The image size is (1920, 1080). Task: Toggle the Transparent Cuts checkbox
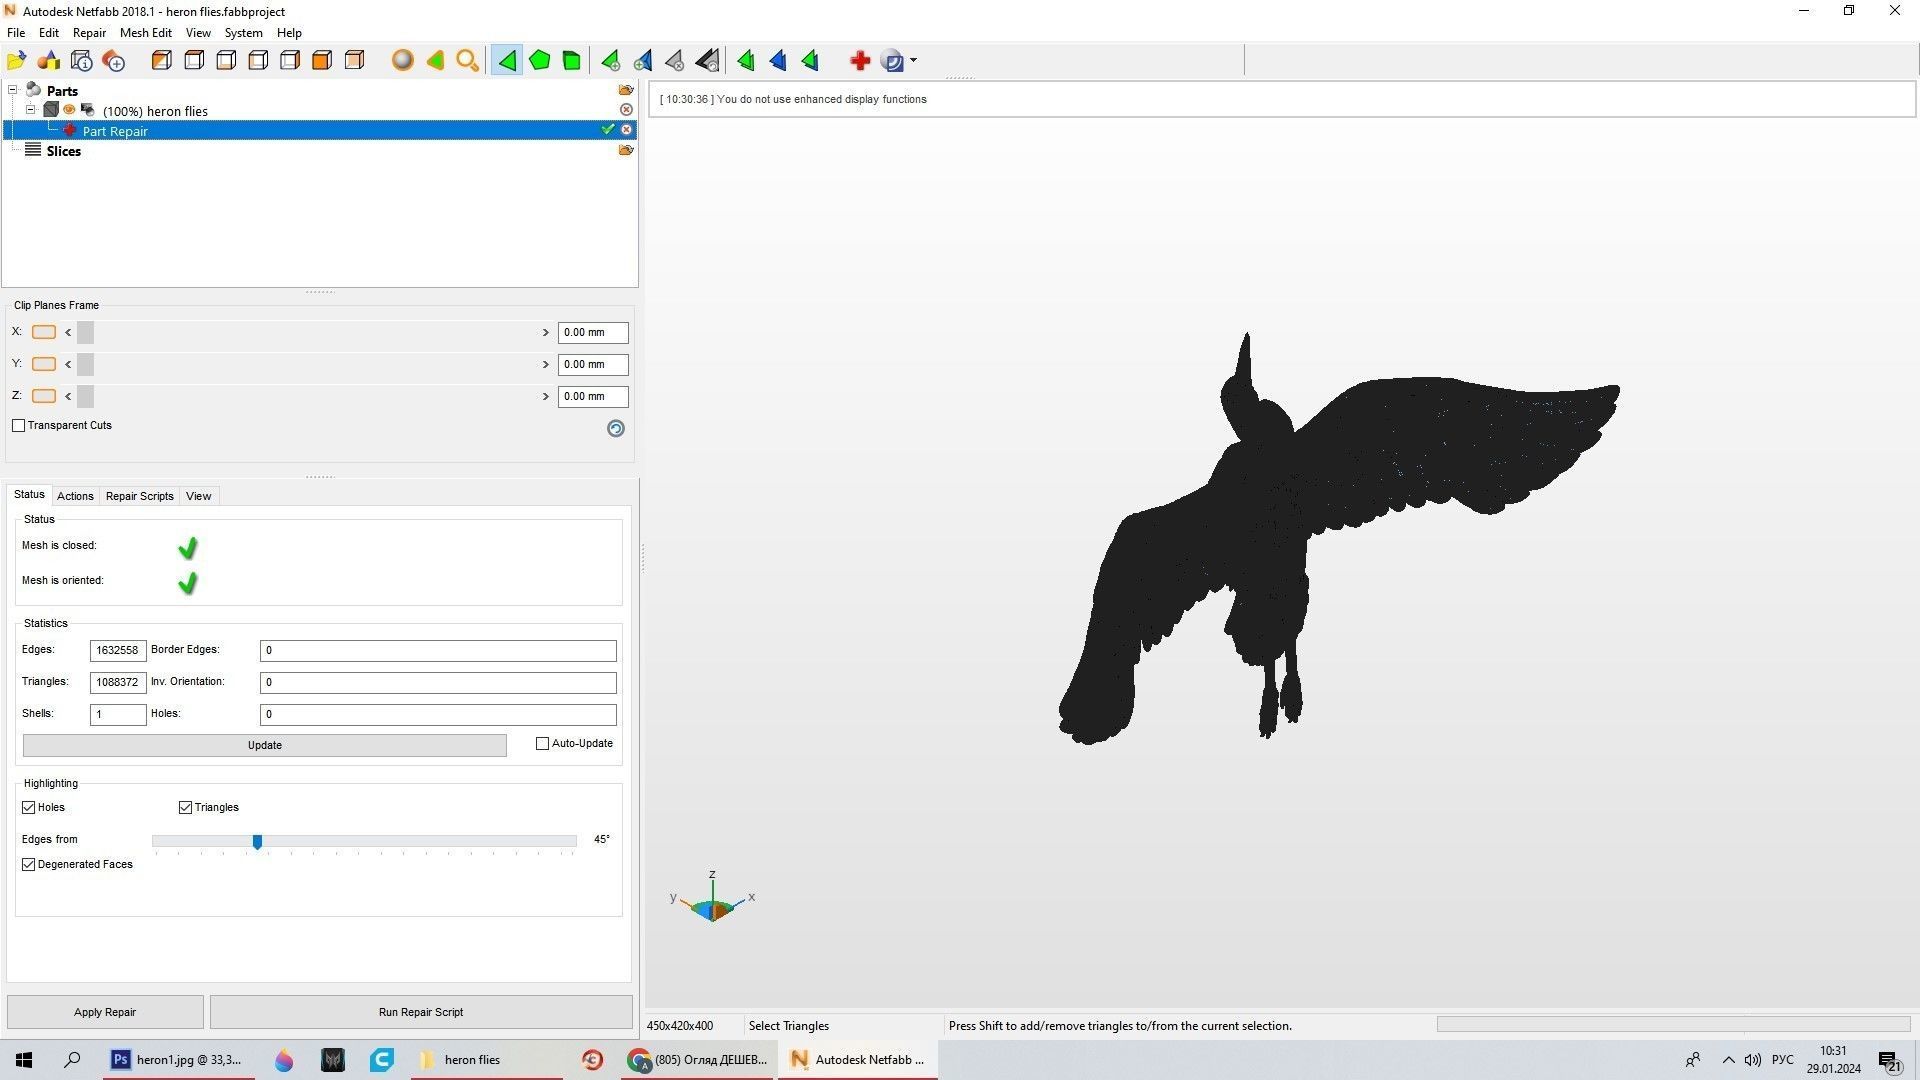[19, 426]
